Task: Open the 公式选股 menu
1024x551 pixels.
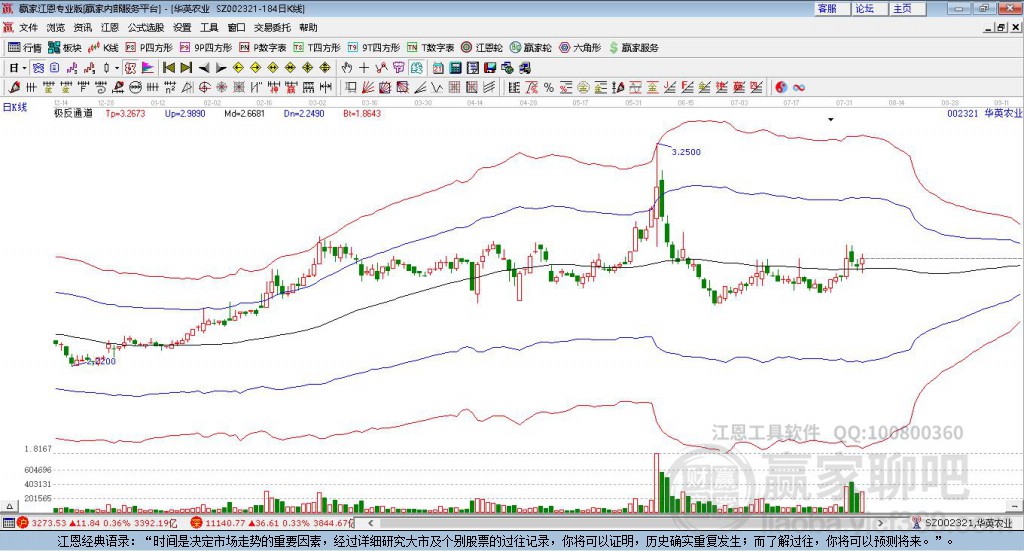Action: tap(146, 27)
